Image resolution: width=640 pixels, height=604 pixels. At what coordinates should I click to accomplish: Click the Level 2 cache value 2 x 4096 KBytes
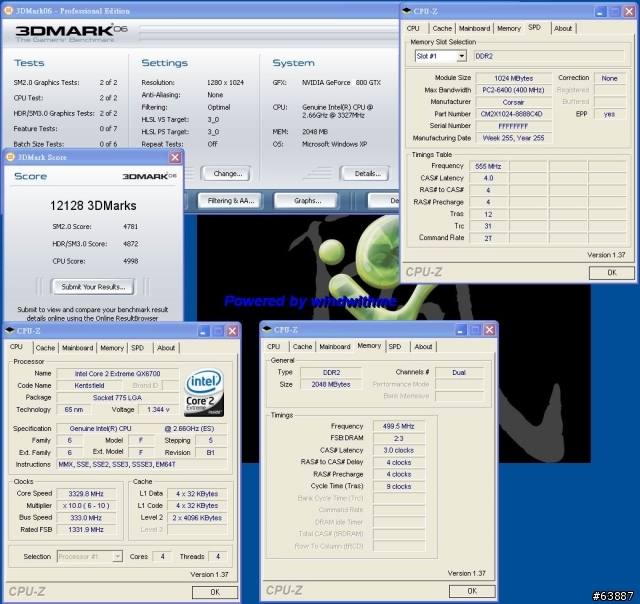(197, 517)
